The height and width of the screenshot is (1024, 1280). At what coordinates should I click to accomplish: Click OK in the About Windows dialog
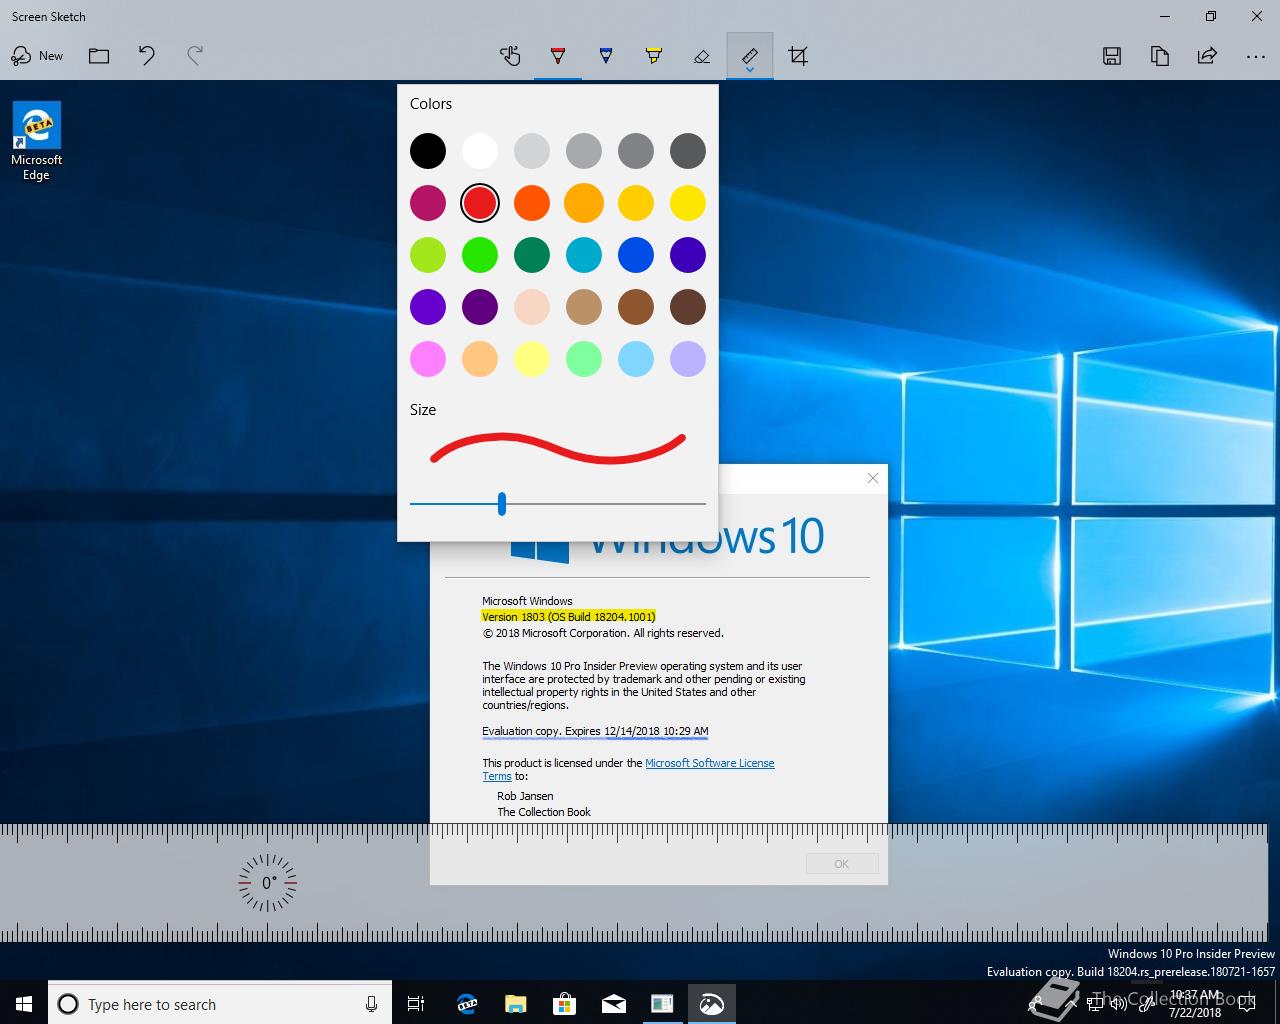pyautogui.click(x=842, y=864)
